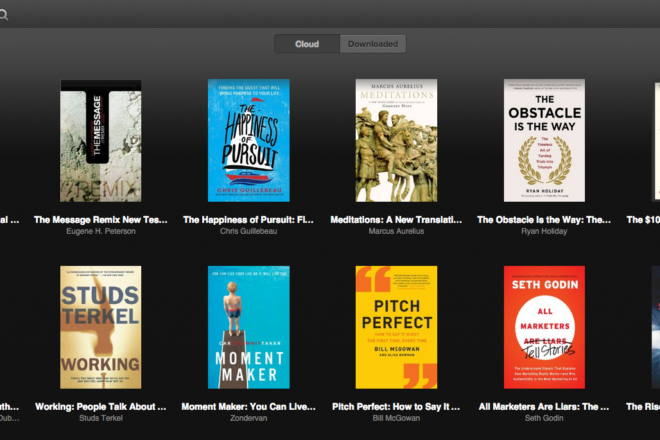Click author name Studs Terkel below cover
Screen dimensions: 660x440
pos(101,418)
